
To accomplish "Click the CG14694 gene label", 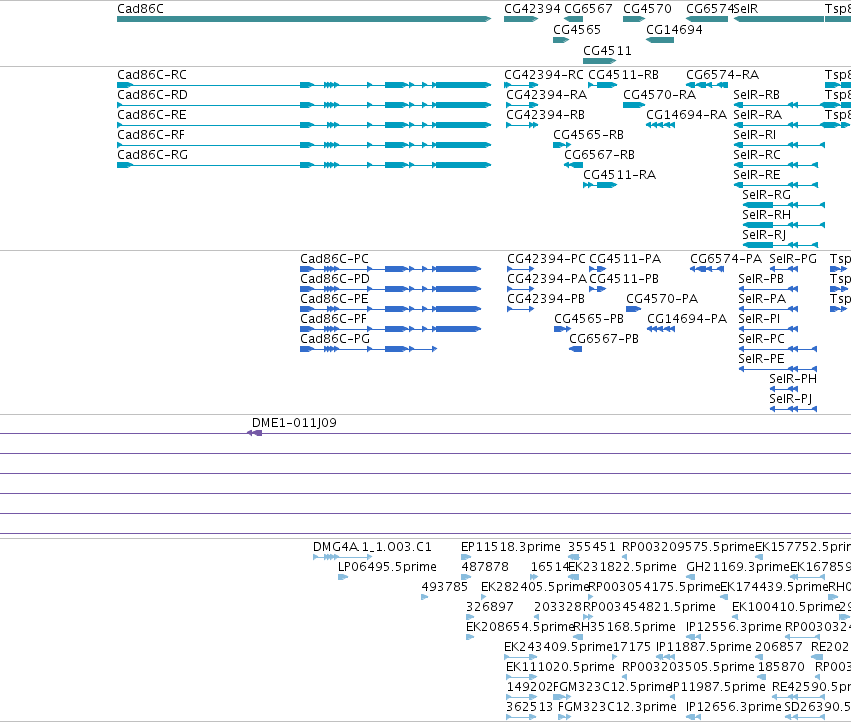I will (x=674, y=29).
